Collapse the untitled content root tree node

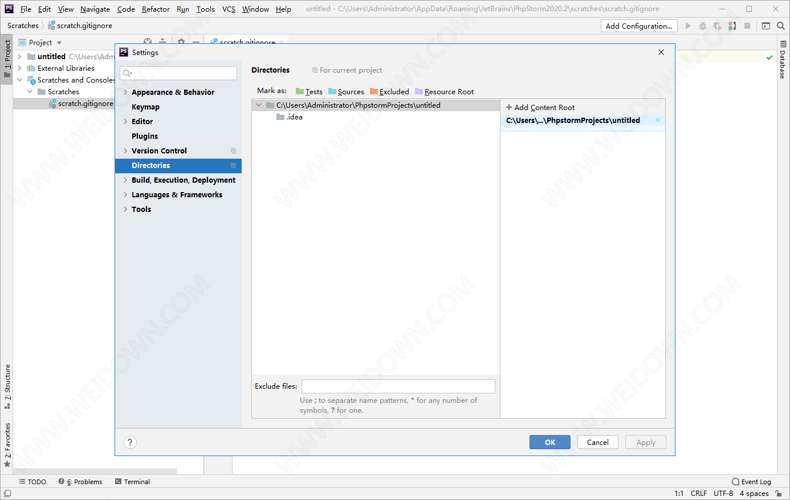(258, 105)
